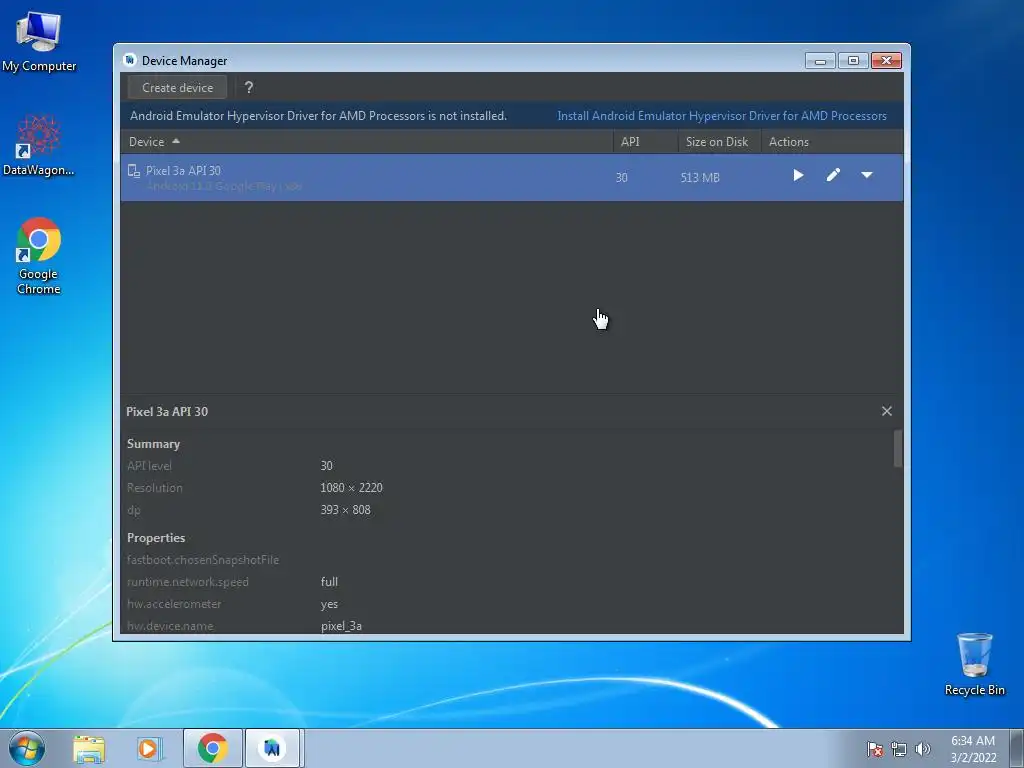Image resolution: width=1024 pixels, height=768 pixels.
Task: Click the fastboot.chosenSnapshotFile property label
Action: click(x=203, y=560)
